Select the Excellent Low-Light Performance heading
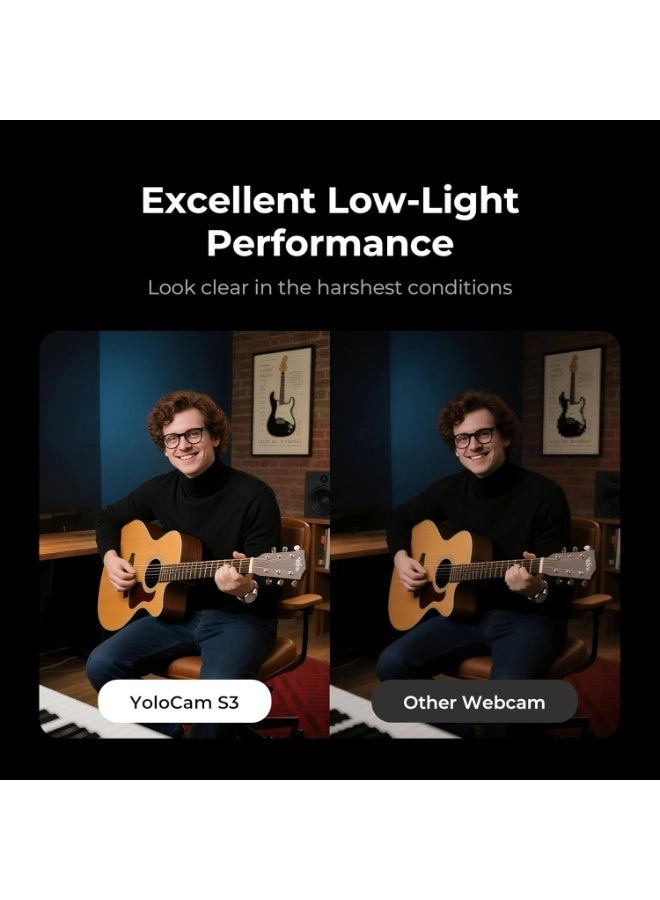The height and width of the screenshot is (900, 660). (x=330, y=221)
